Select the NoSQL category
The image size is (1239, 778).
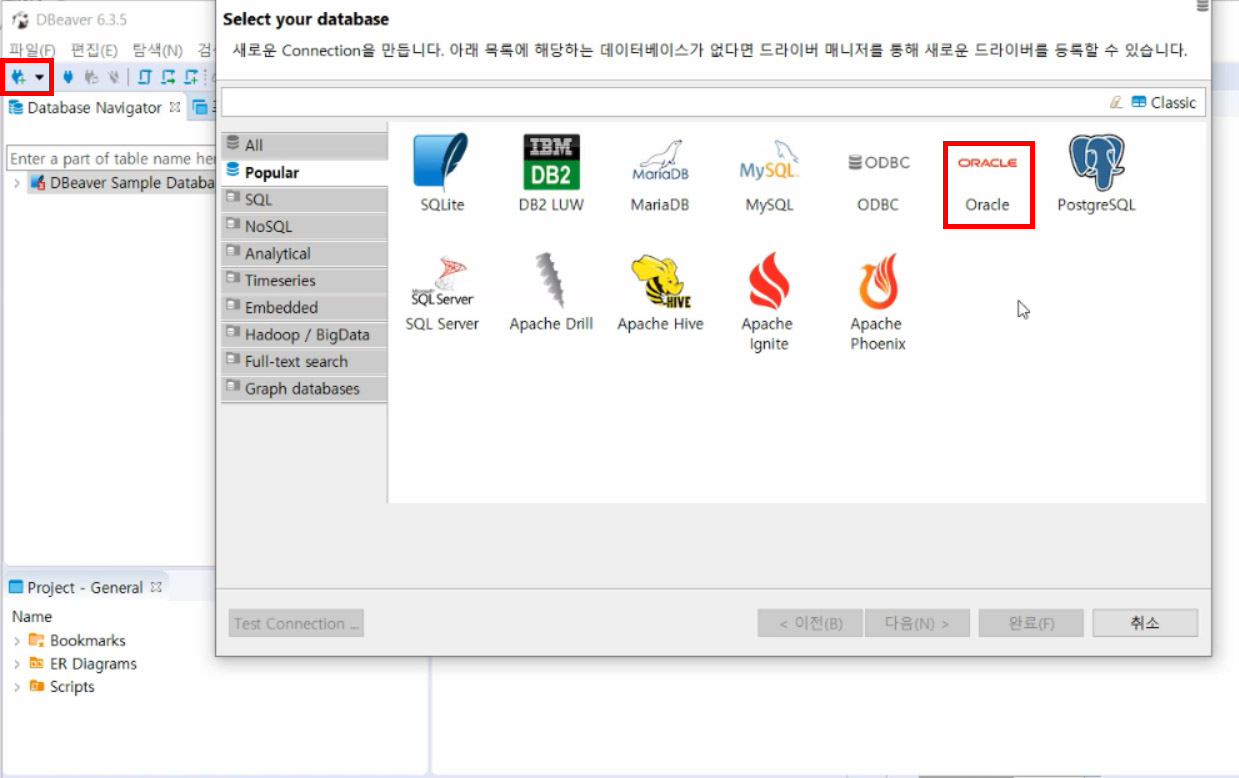[x=304, y=226]
